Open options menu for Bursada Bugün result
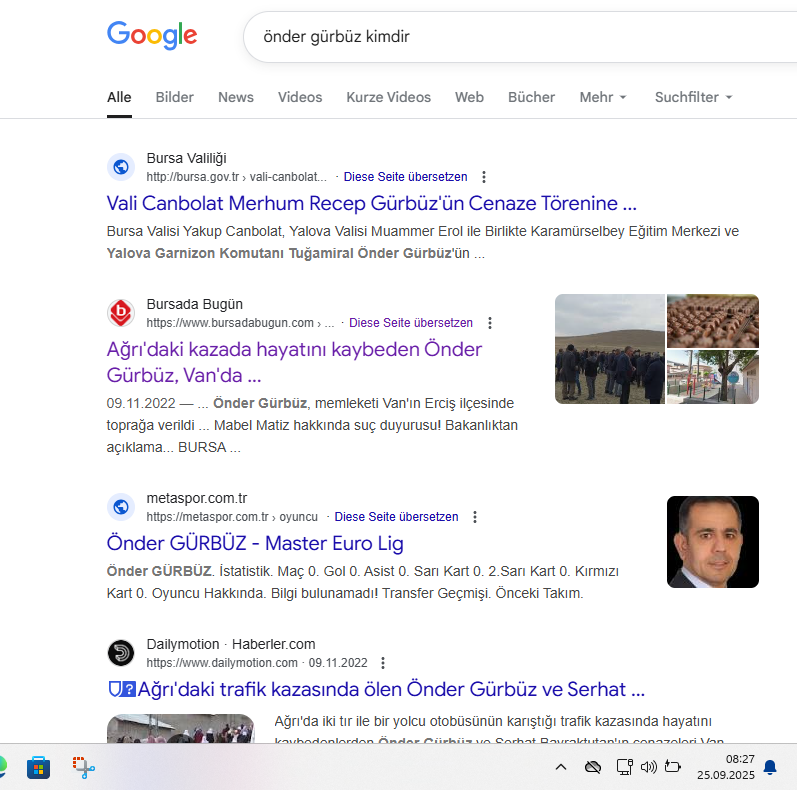The width and height of the screenshot is (797, 790). click(x=489, y=323)
